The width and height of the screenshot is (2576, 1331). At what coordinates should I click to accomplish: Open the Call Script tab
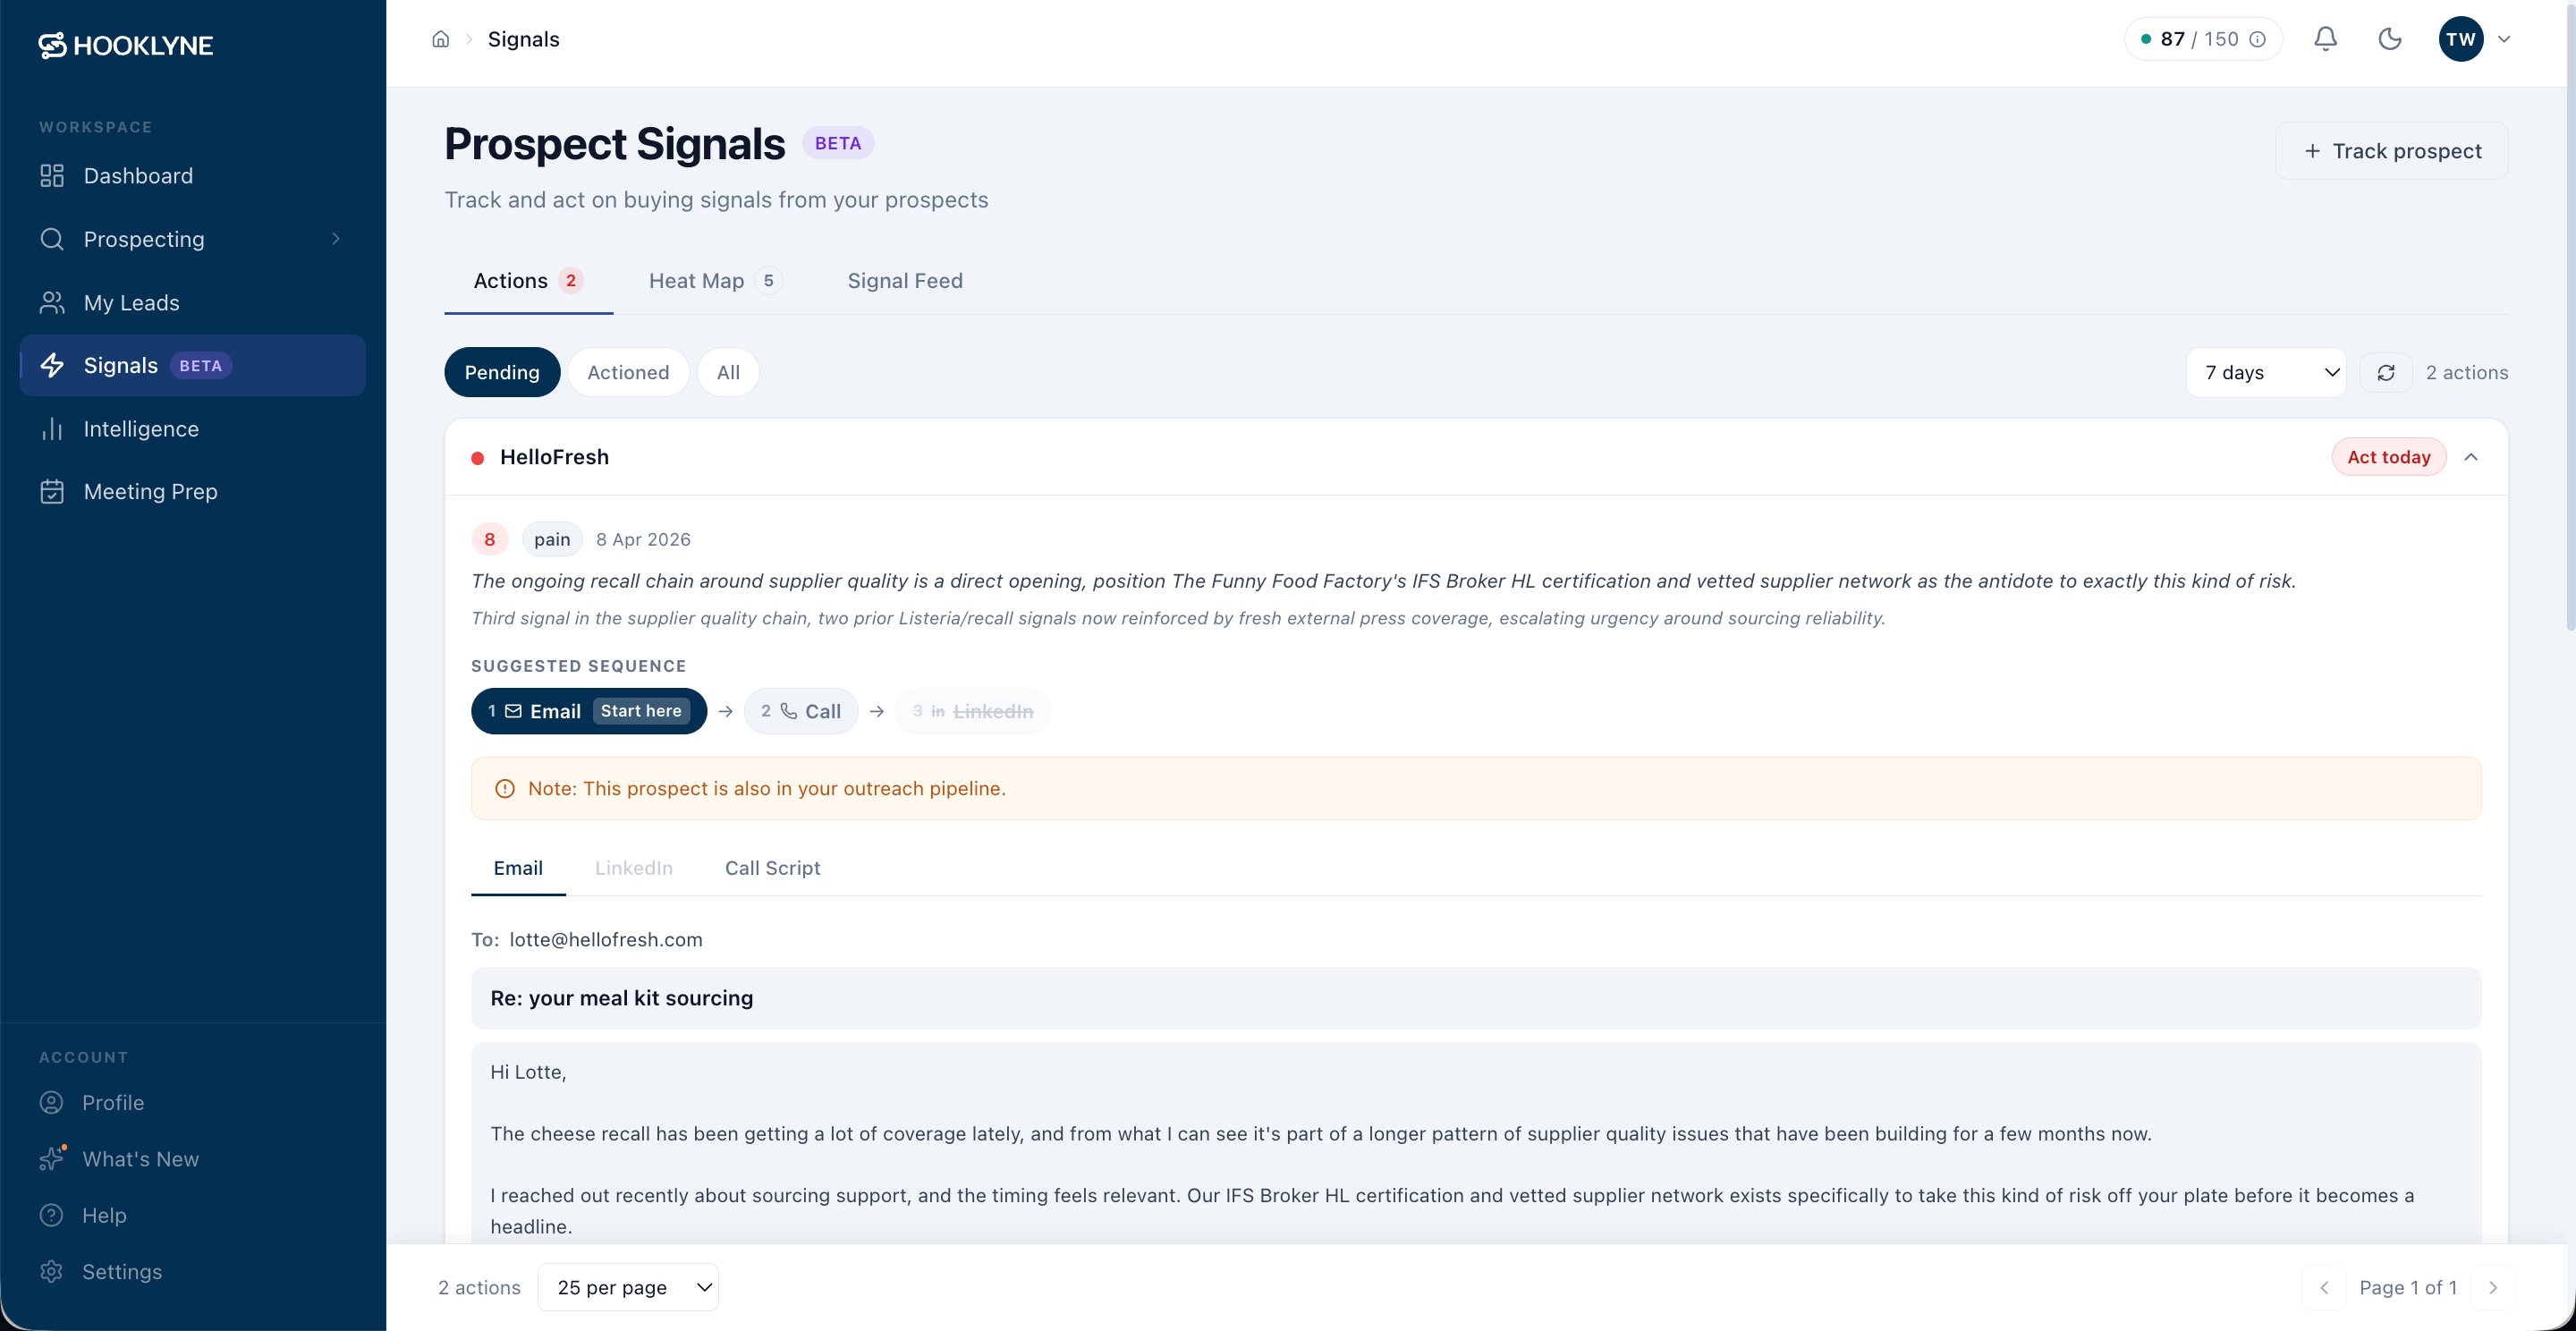coord(772,868)
